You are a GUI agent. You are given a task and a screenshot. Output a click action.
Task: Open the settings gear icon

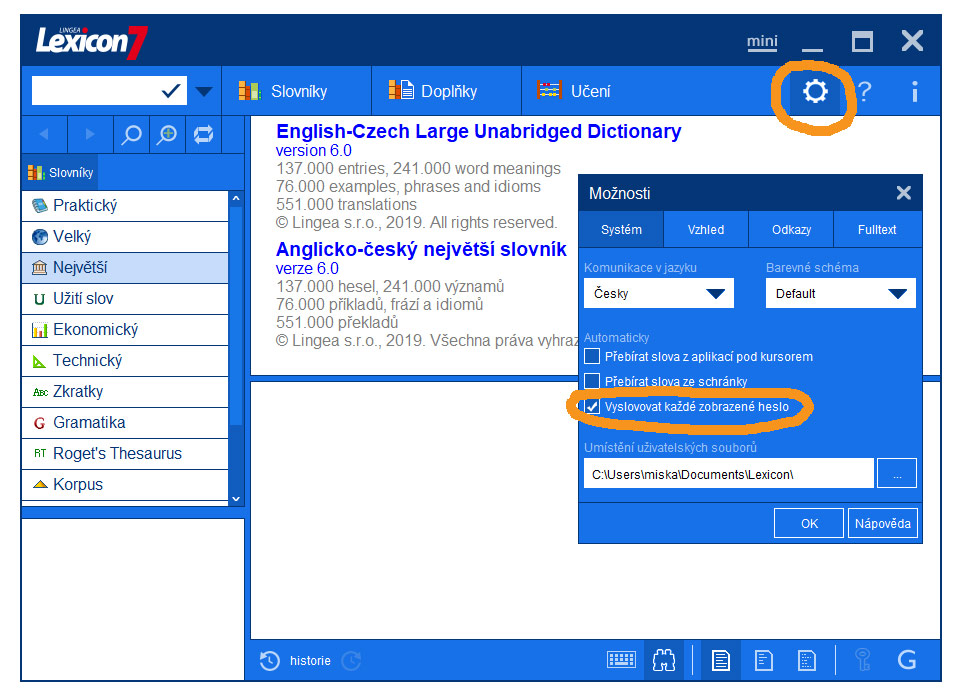pyautogui.click(x=815, y=92)
